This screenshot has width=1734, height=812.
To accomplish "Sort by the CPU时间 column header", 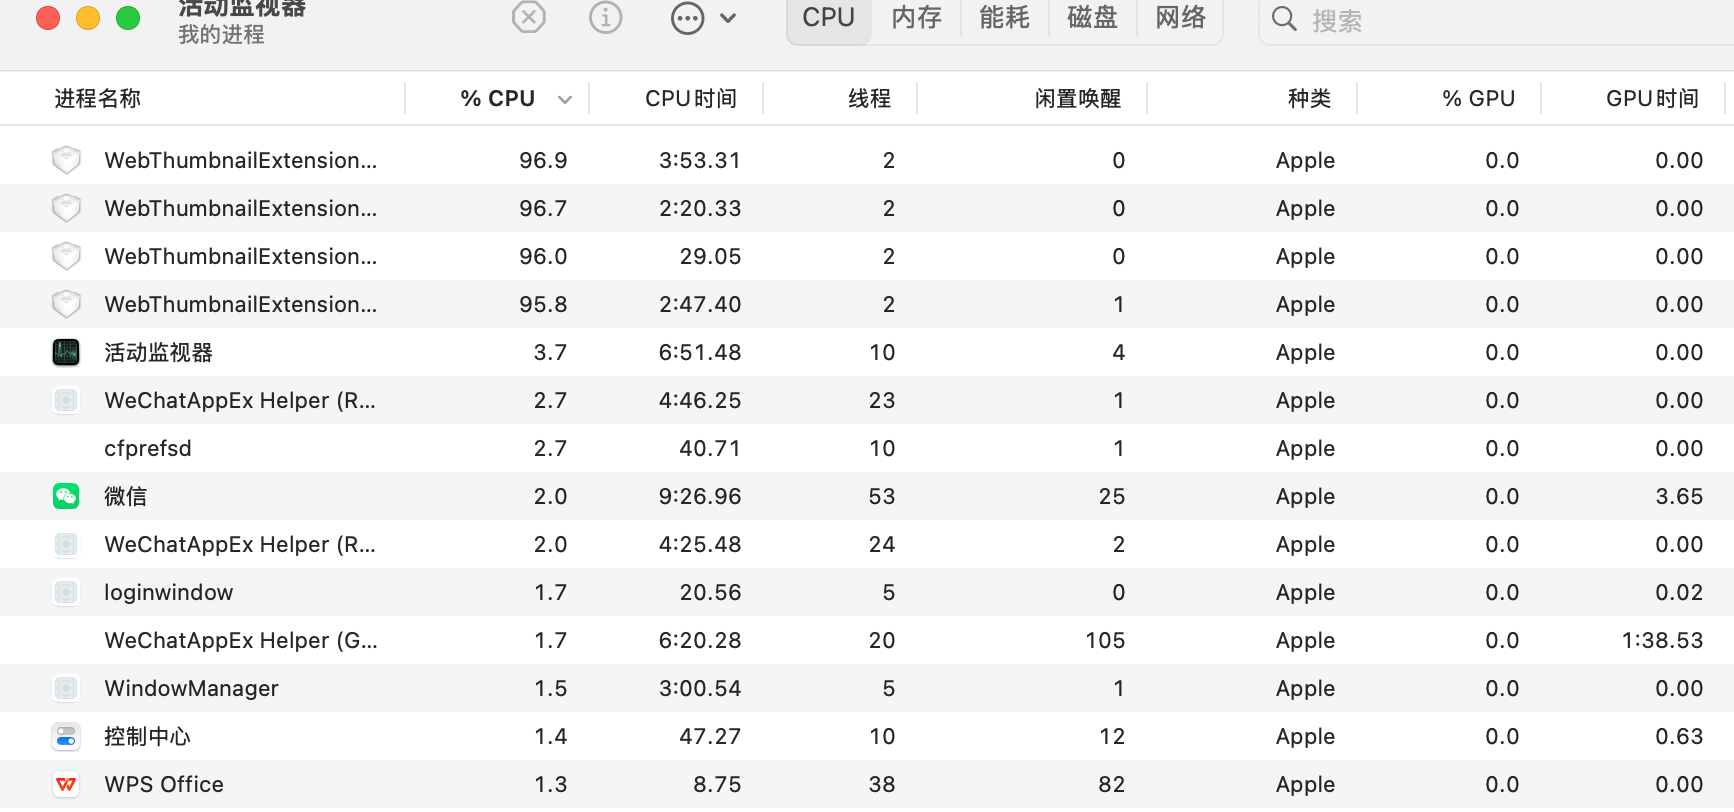I will pos(690,99).
